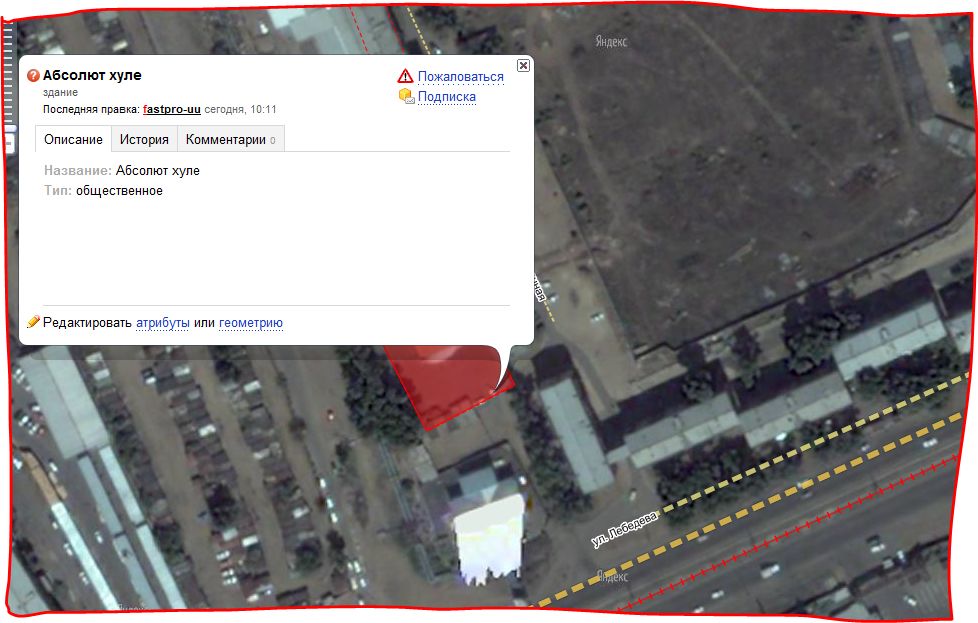Click the Абсолют хуле balloon title
The width and height of the screenshot is (978, 623).
point(92,75)
